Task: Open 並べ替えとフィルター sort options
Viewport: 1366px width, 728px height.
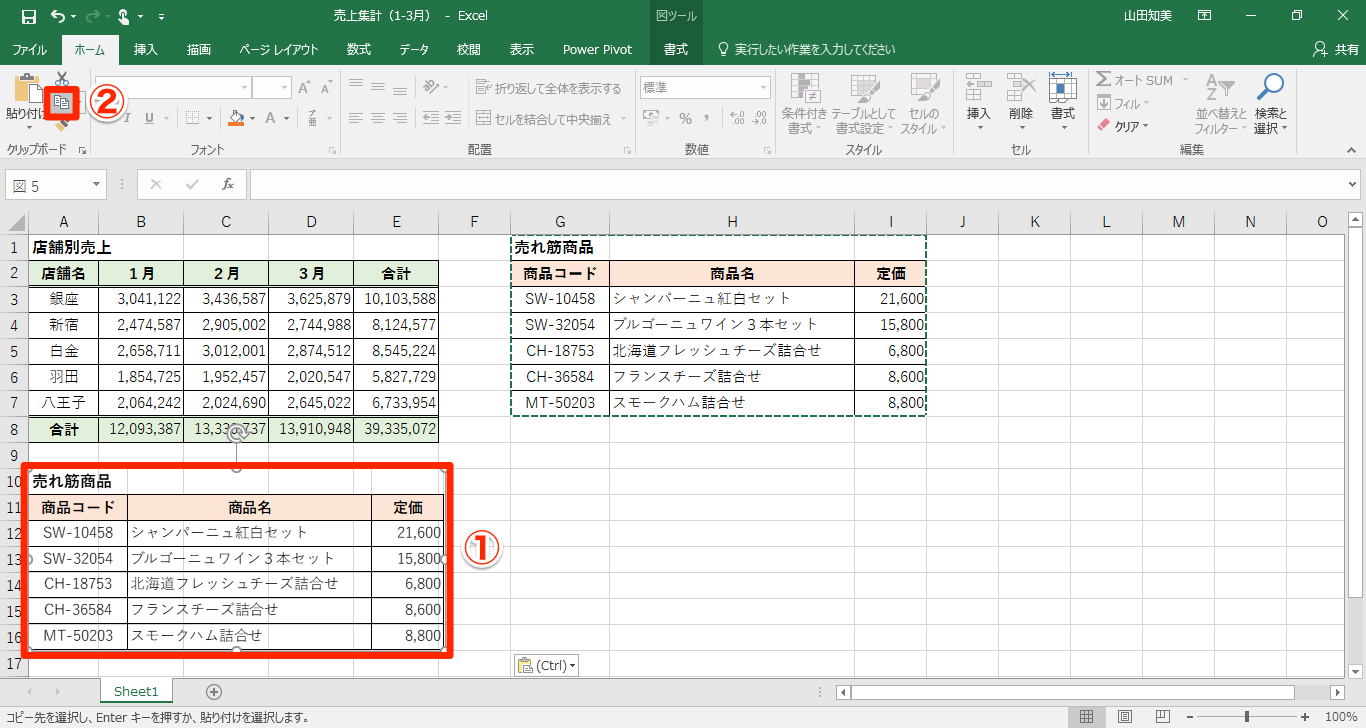Action: click(x=1221, y=104)
